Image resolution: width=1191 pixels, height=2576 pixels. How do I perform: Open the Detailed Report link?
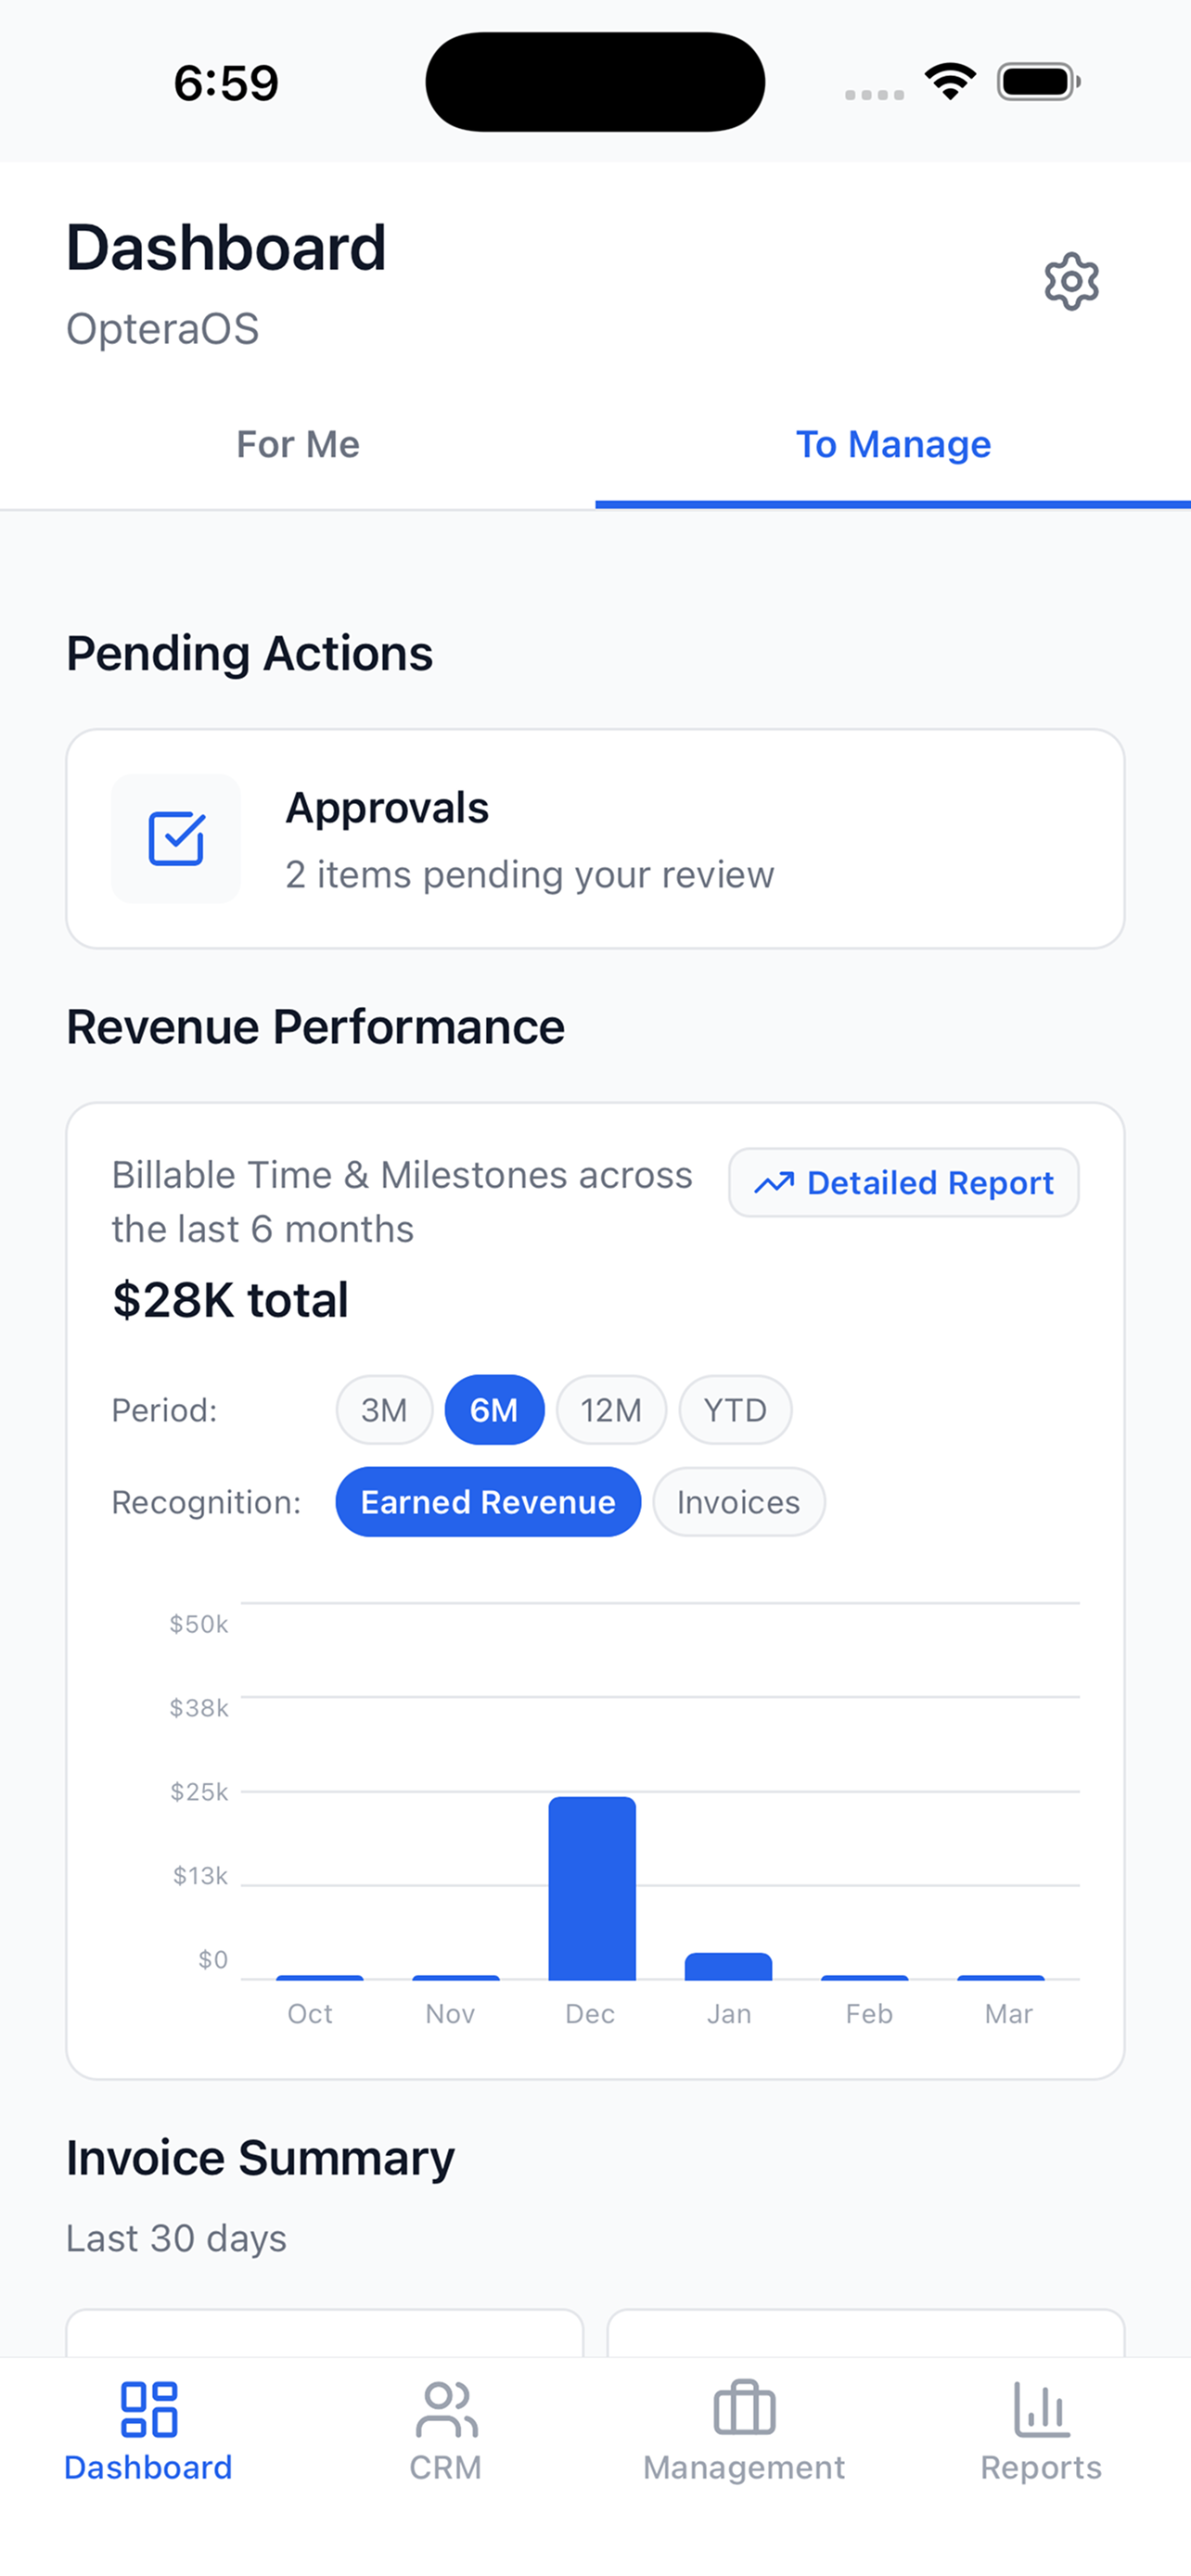[x=904, y=1183]
